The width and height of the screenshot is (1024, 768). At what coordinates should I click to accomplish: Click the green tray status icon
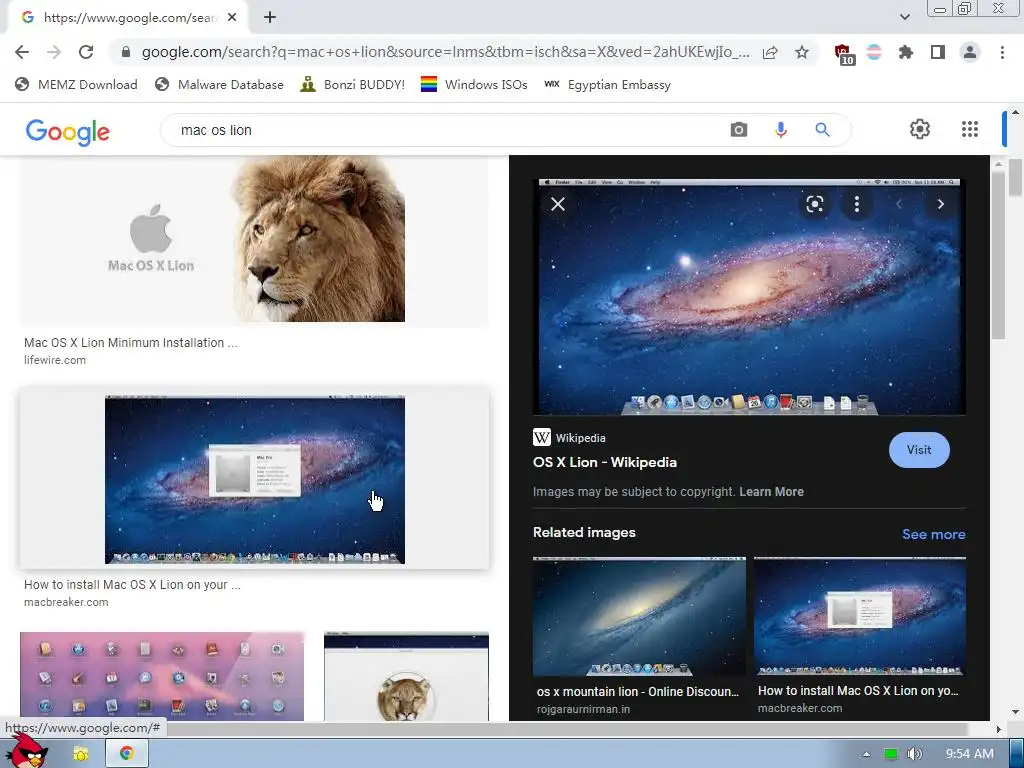[x=891, y=754]
